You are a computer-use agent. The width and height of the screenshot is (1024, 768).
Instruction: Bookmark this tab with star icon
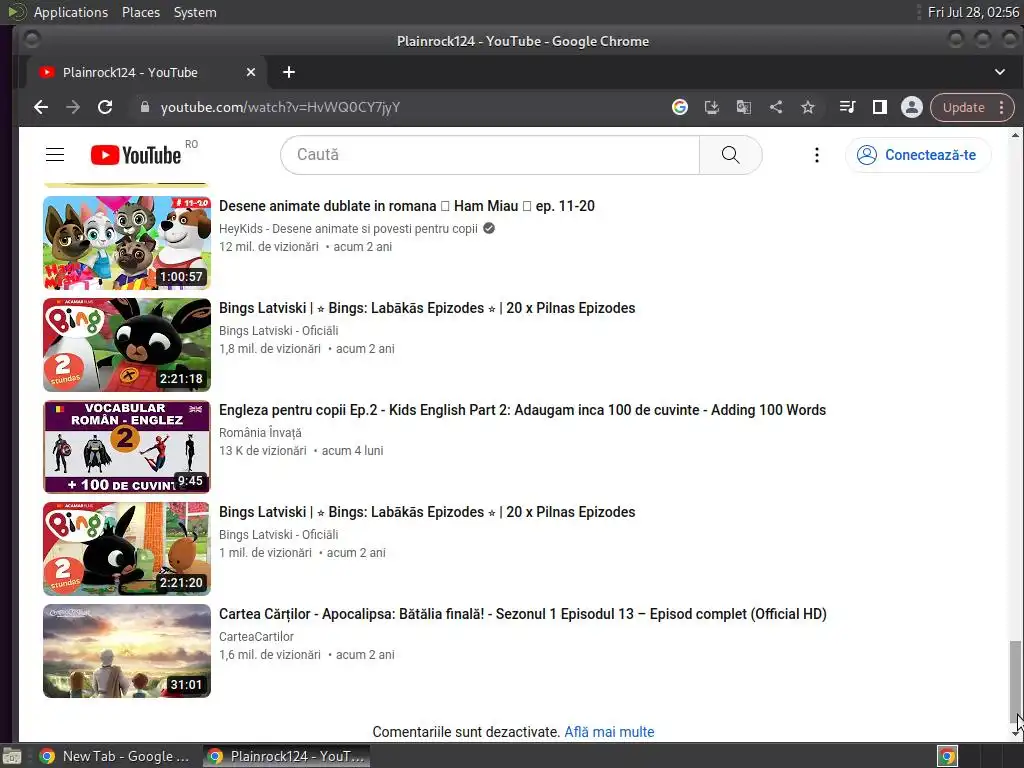[808, 107]
